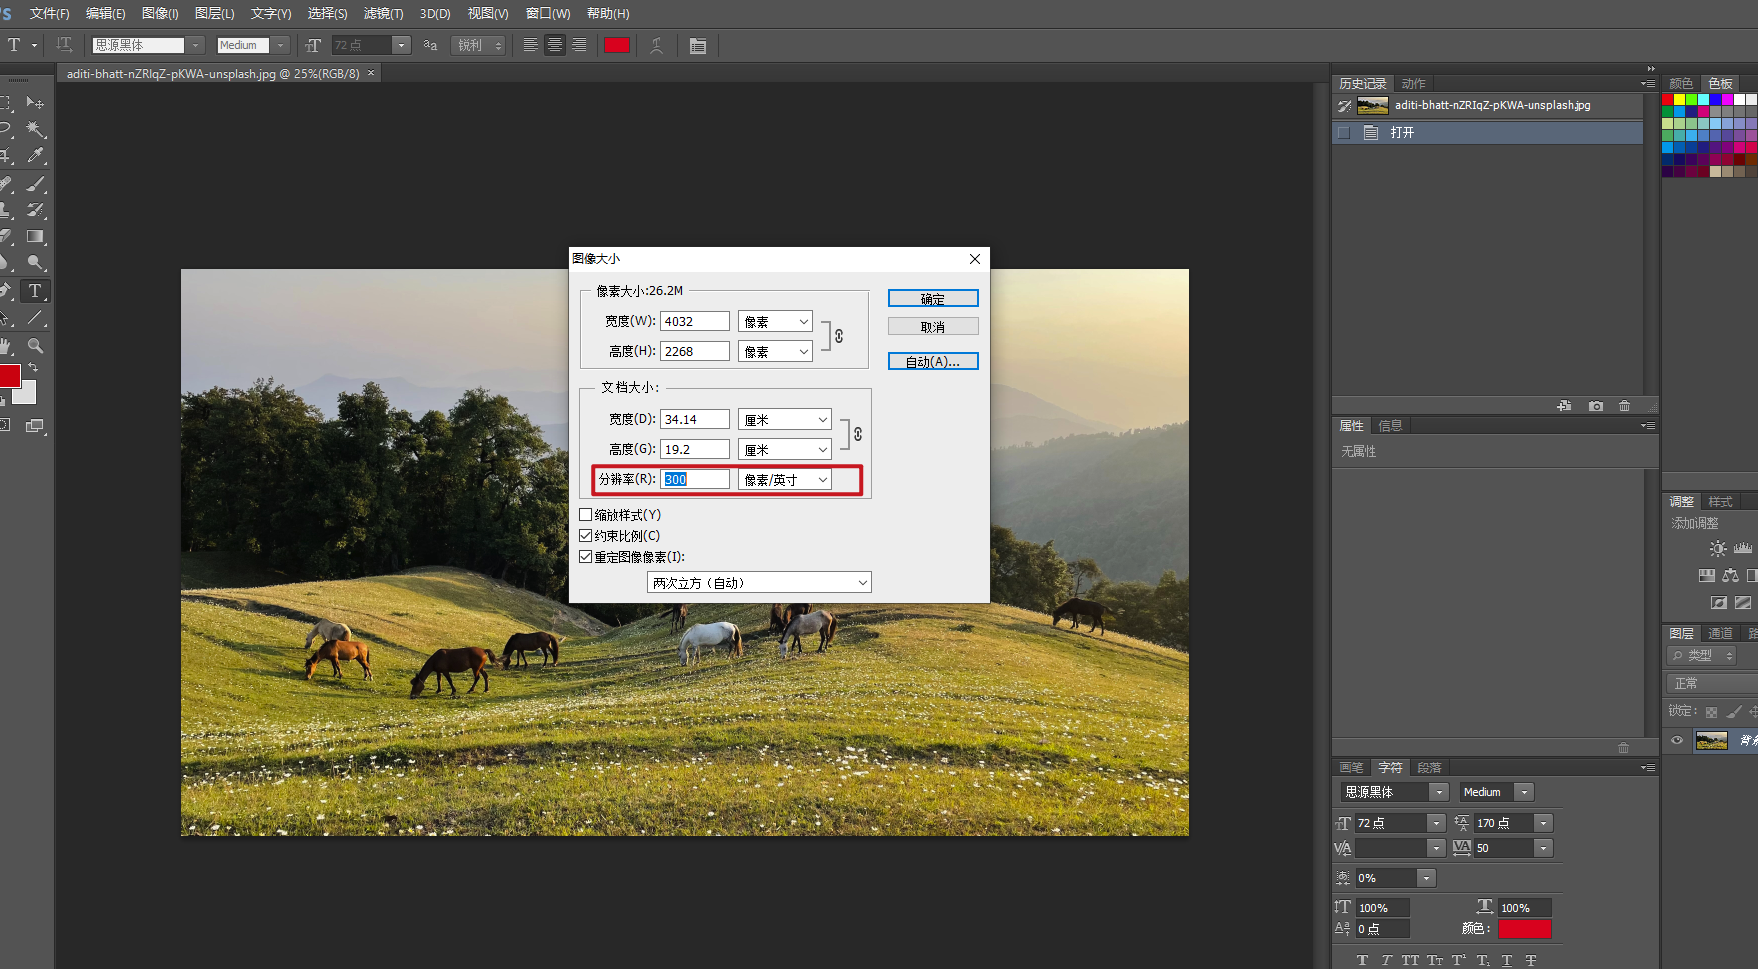Image resolution: width=1758 pixels, height=969 pixels.
Task: Add a Brightness/Contrast adjustment
Action: coord(1718,548)
